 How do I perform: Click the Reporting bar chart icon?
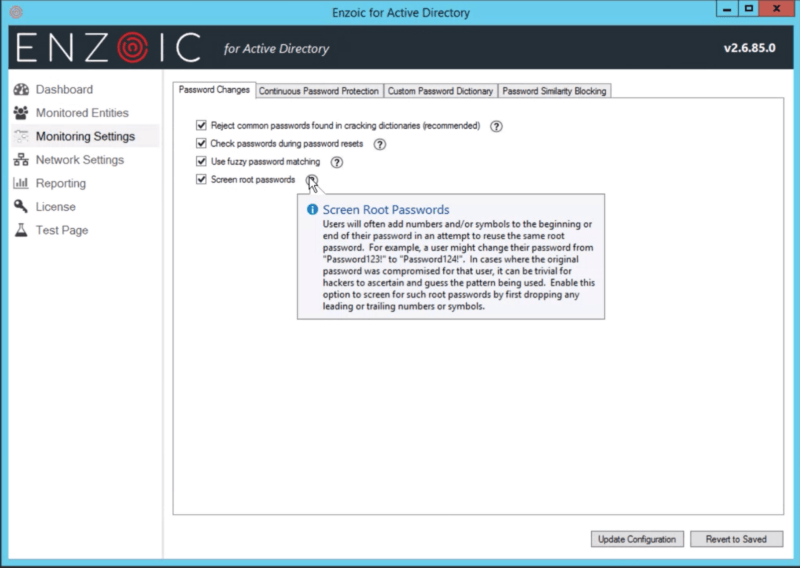[20, 184]
